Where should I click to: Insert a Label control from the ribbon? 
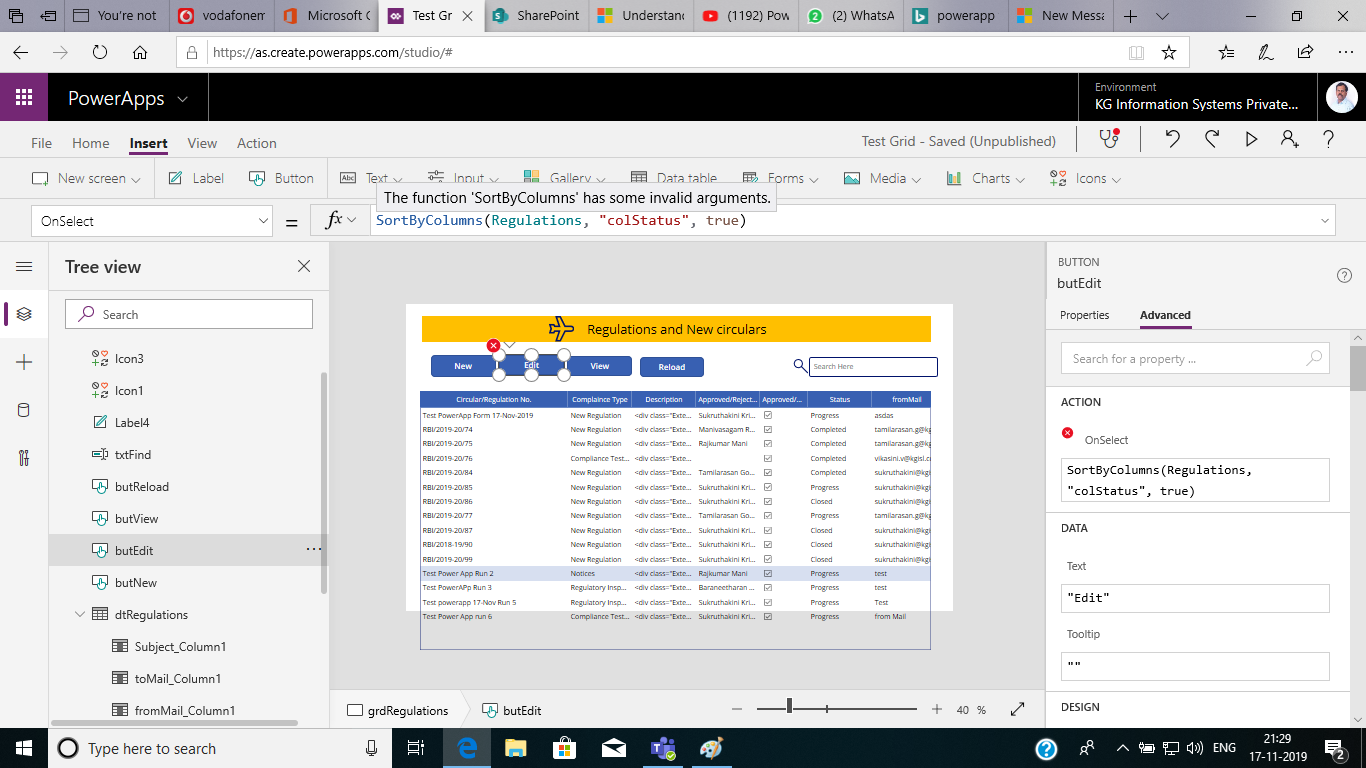click(195, 178)
